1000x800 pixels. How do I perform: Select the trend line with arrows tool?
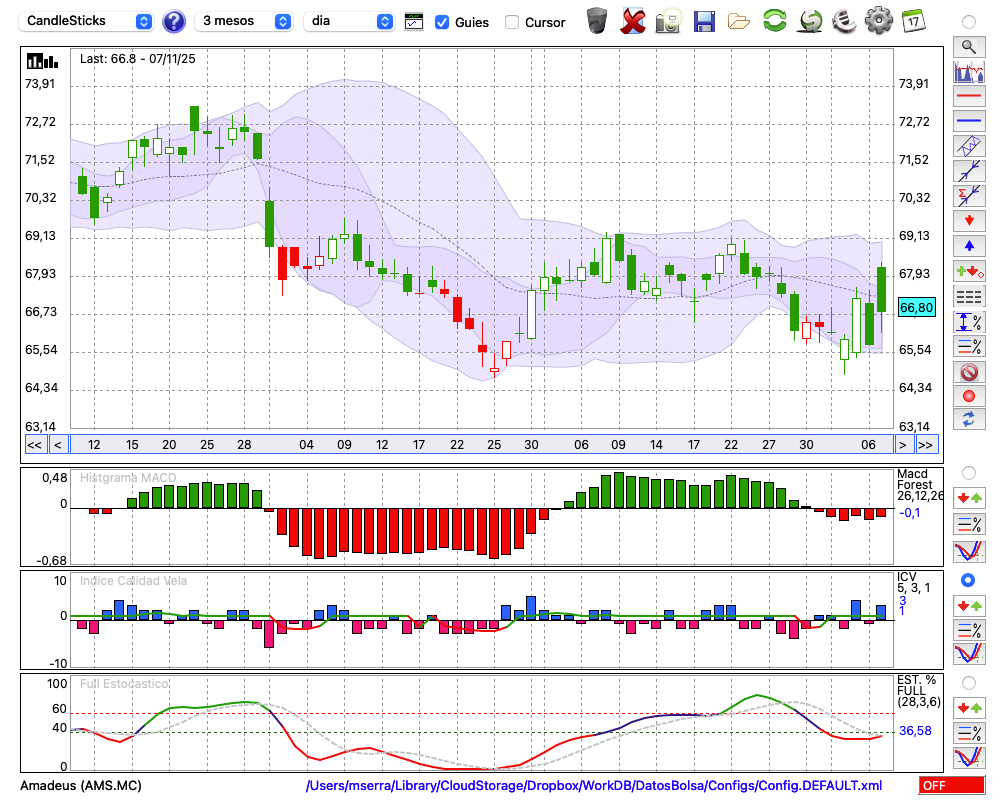point(969,171)
